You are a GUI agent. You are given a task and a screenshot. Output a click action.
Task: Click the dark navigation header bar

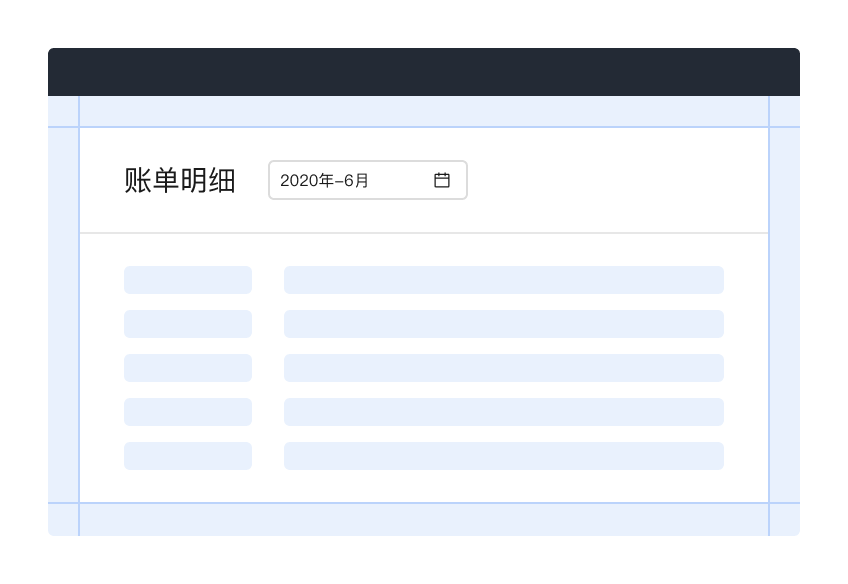tap(424, 71)
